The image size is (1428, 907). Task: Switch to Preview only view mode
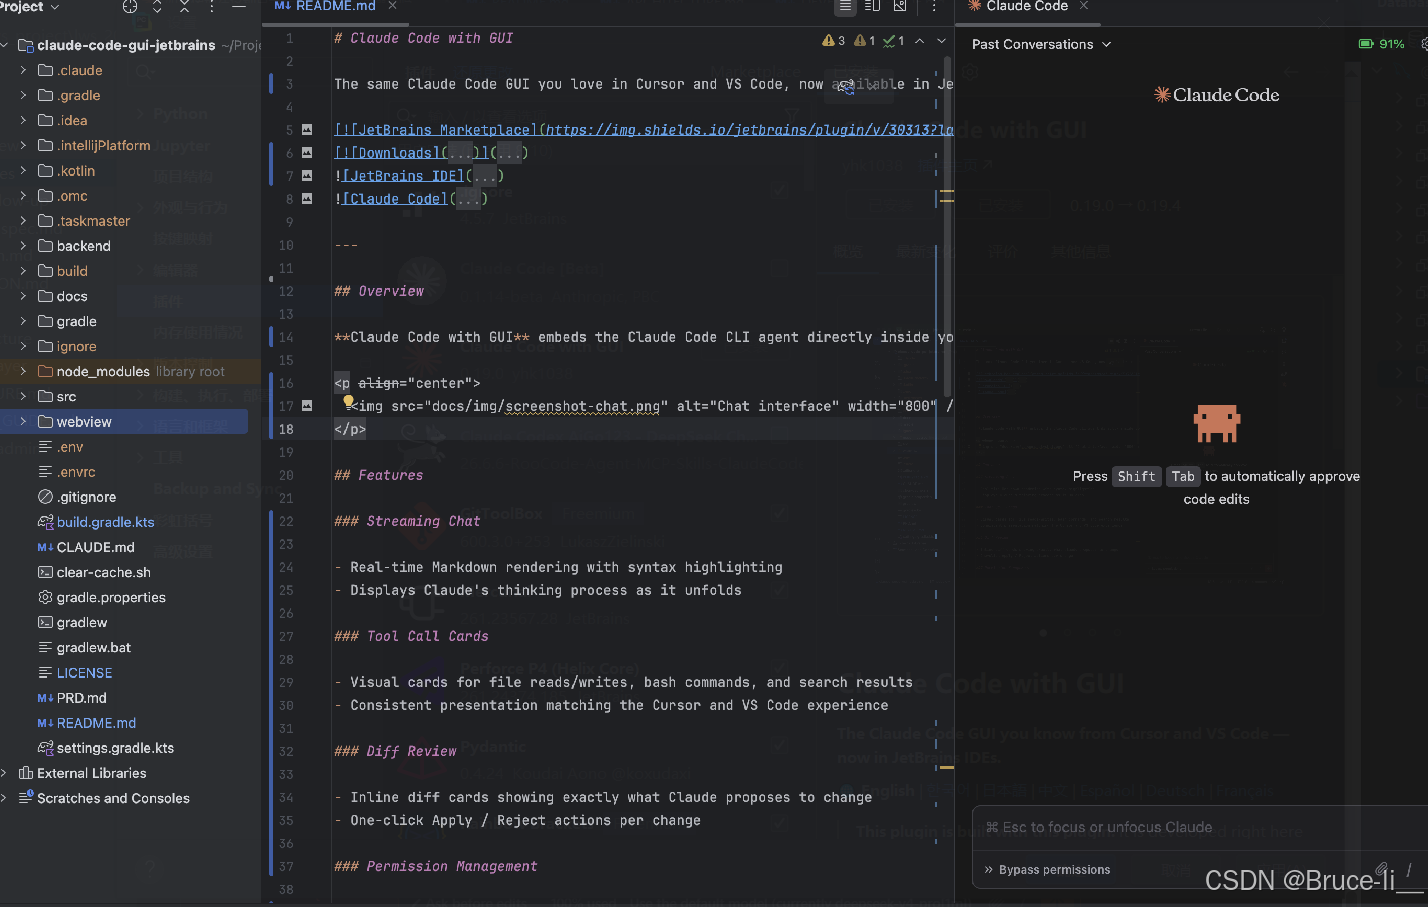click(900, 7)
